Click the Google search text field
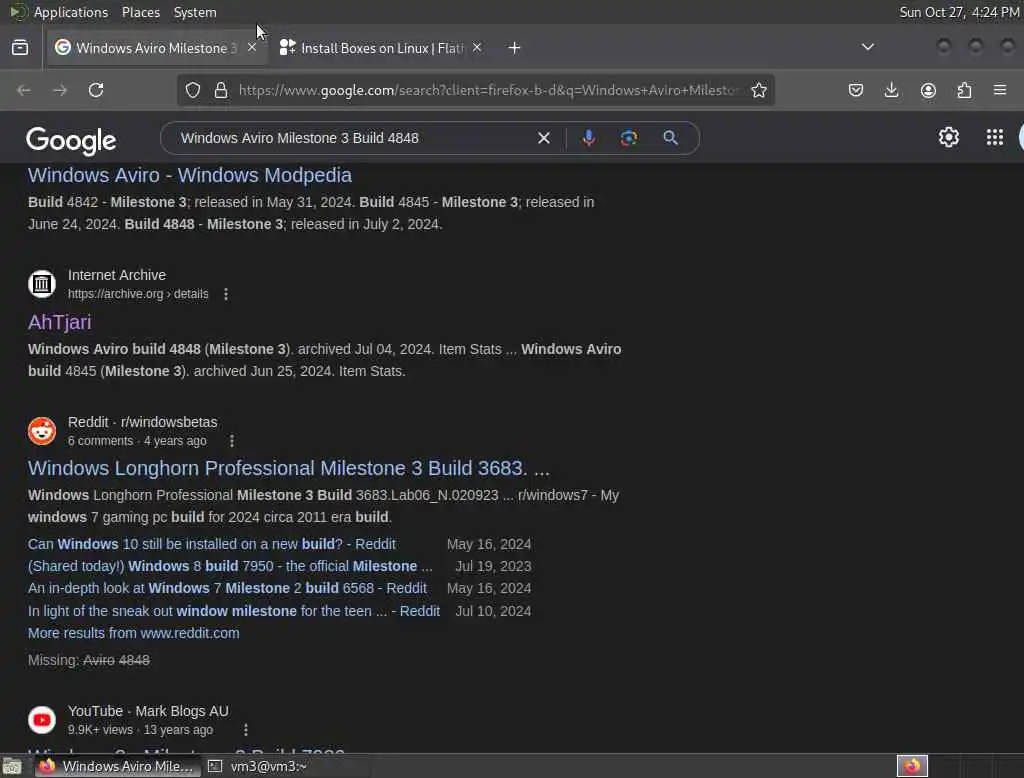 pyautogui.click(x=353, y=138)
